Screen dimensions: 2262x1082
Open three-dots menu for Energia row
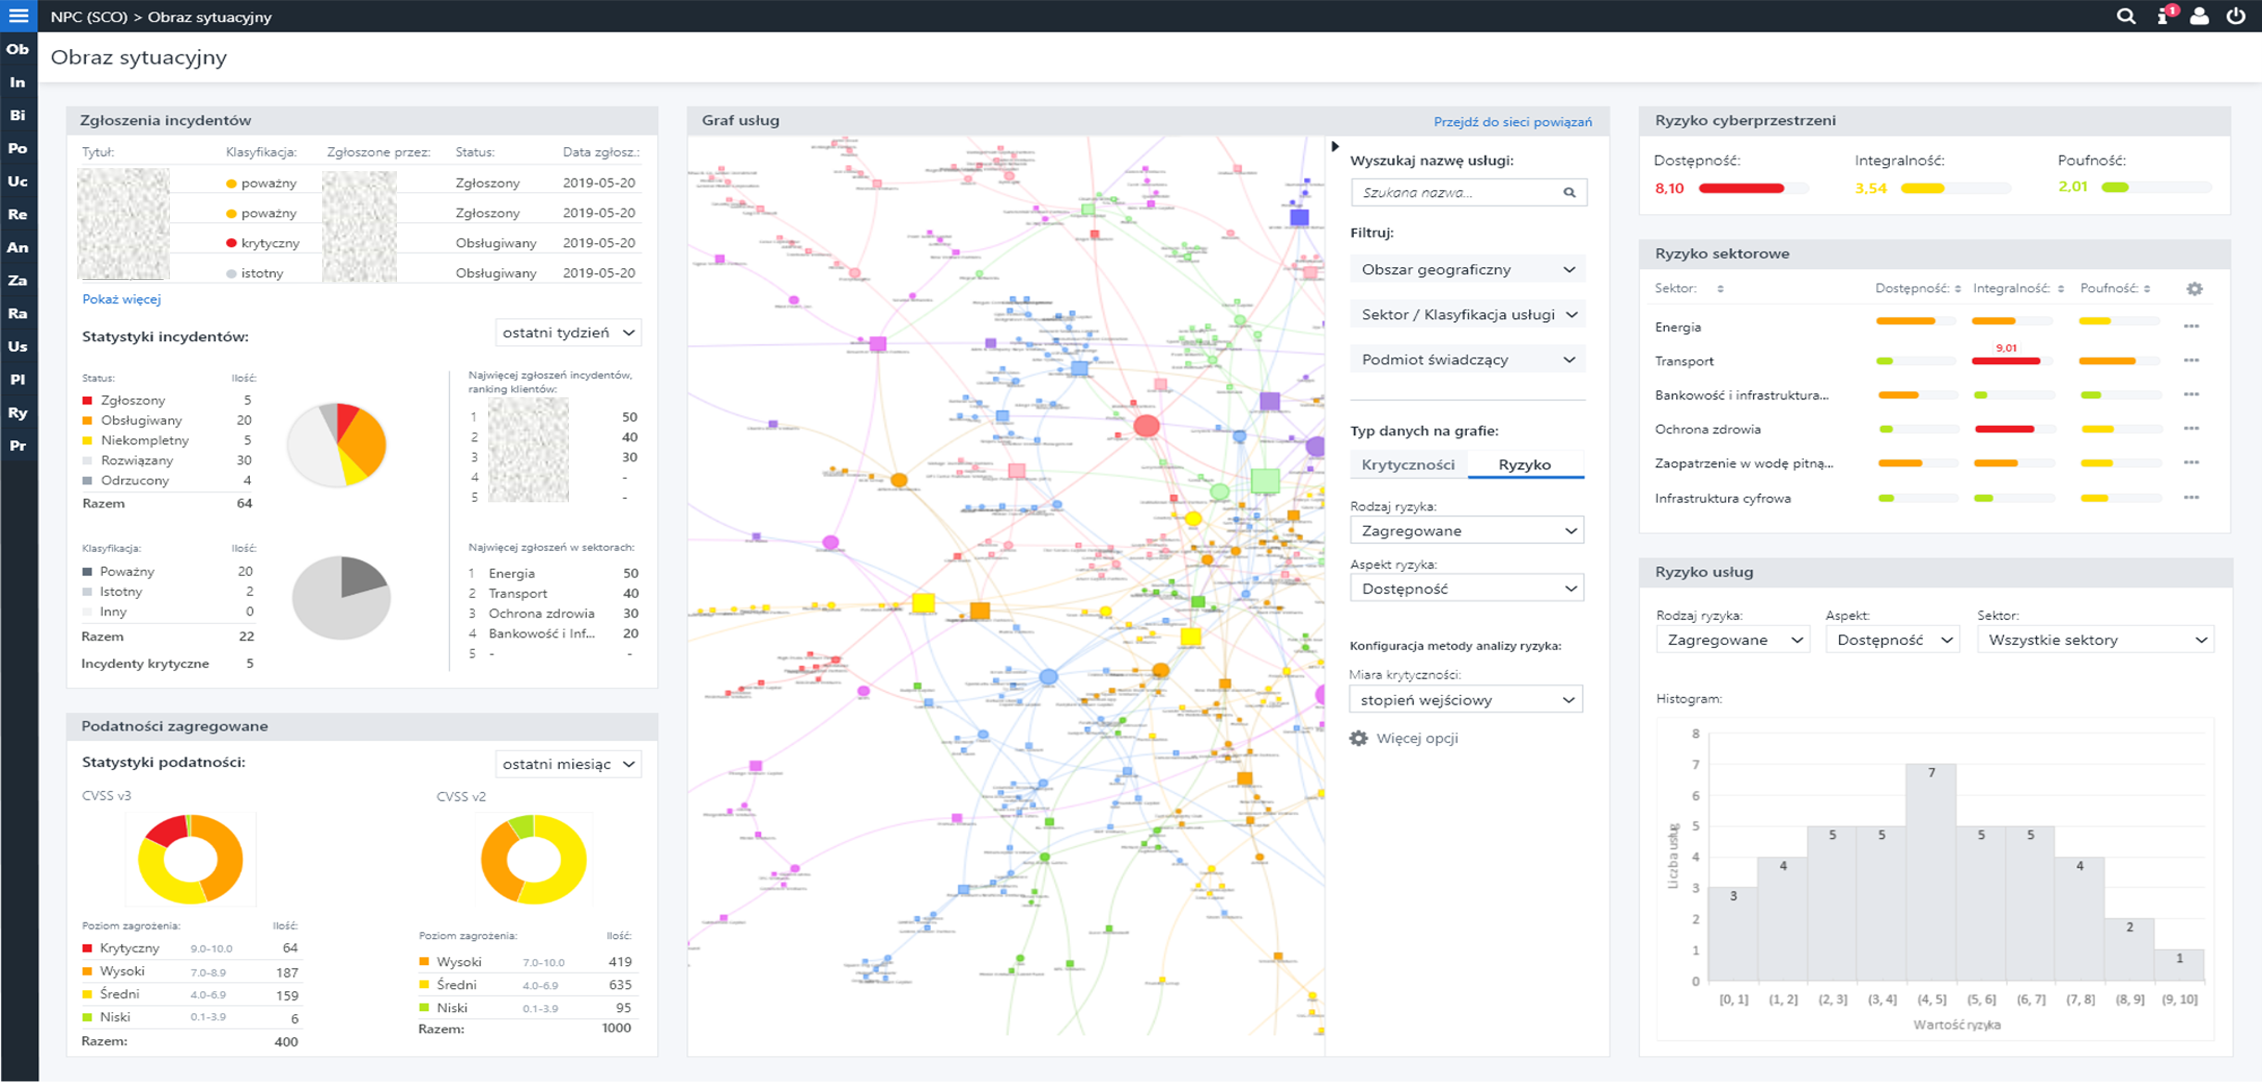tap(2191, 327)
